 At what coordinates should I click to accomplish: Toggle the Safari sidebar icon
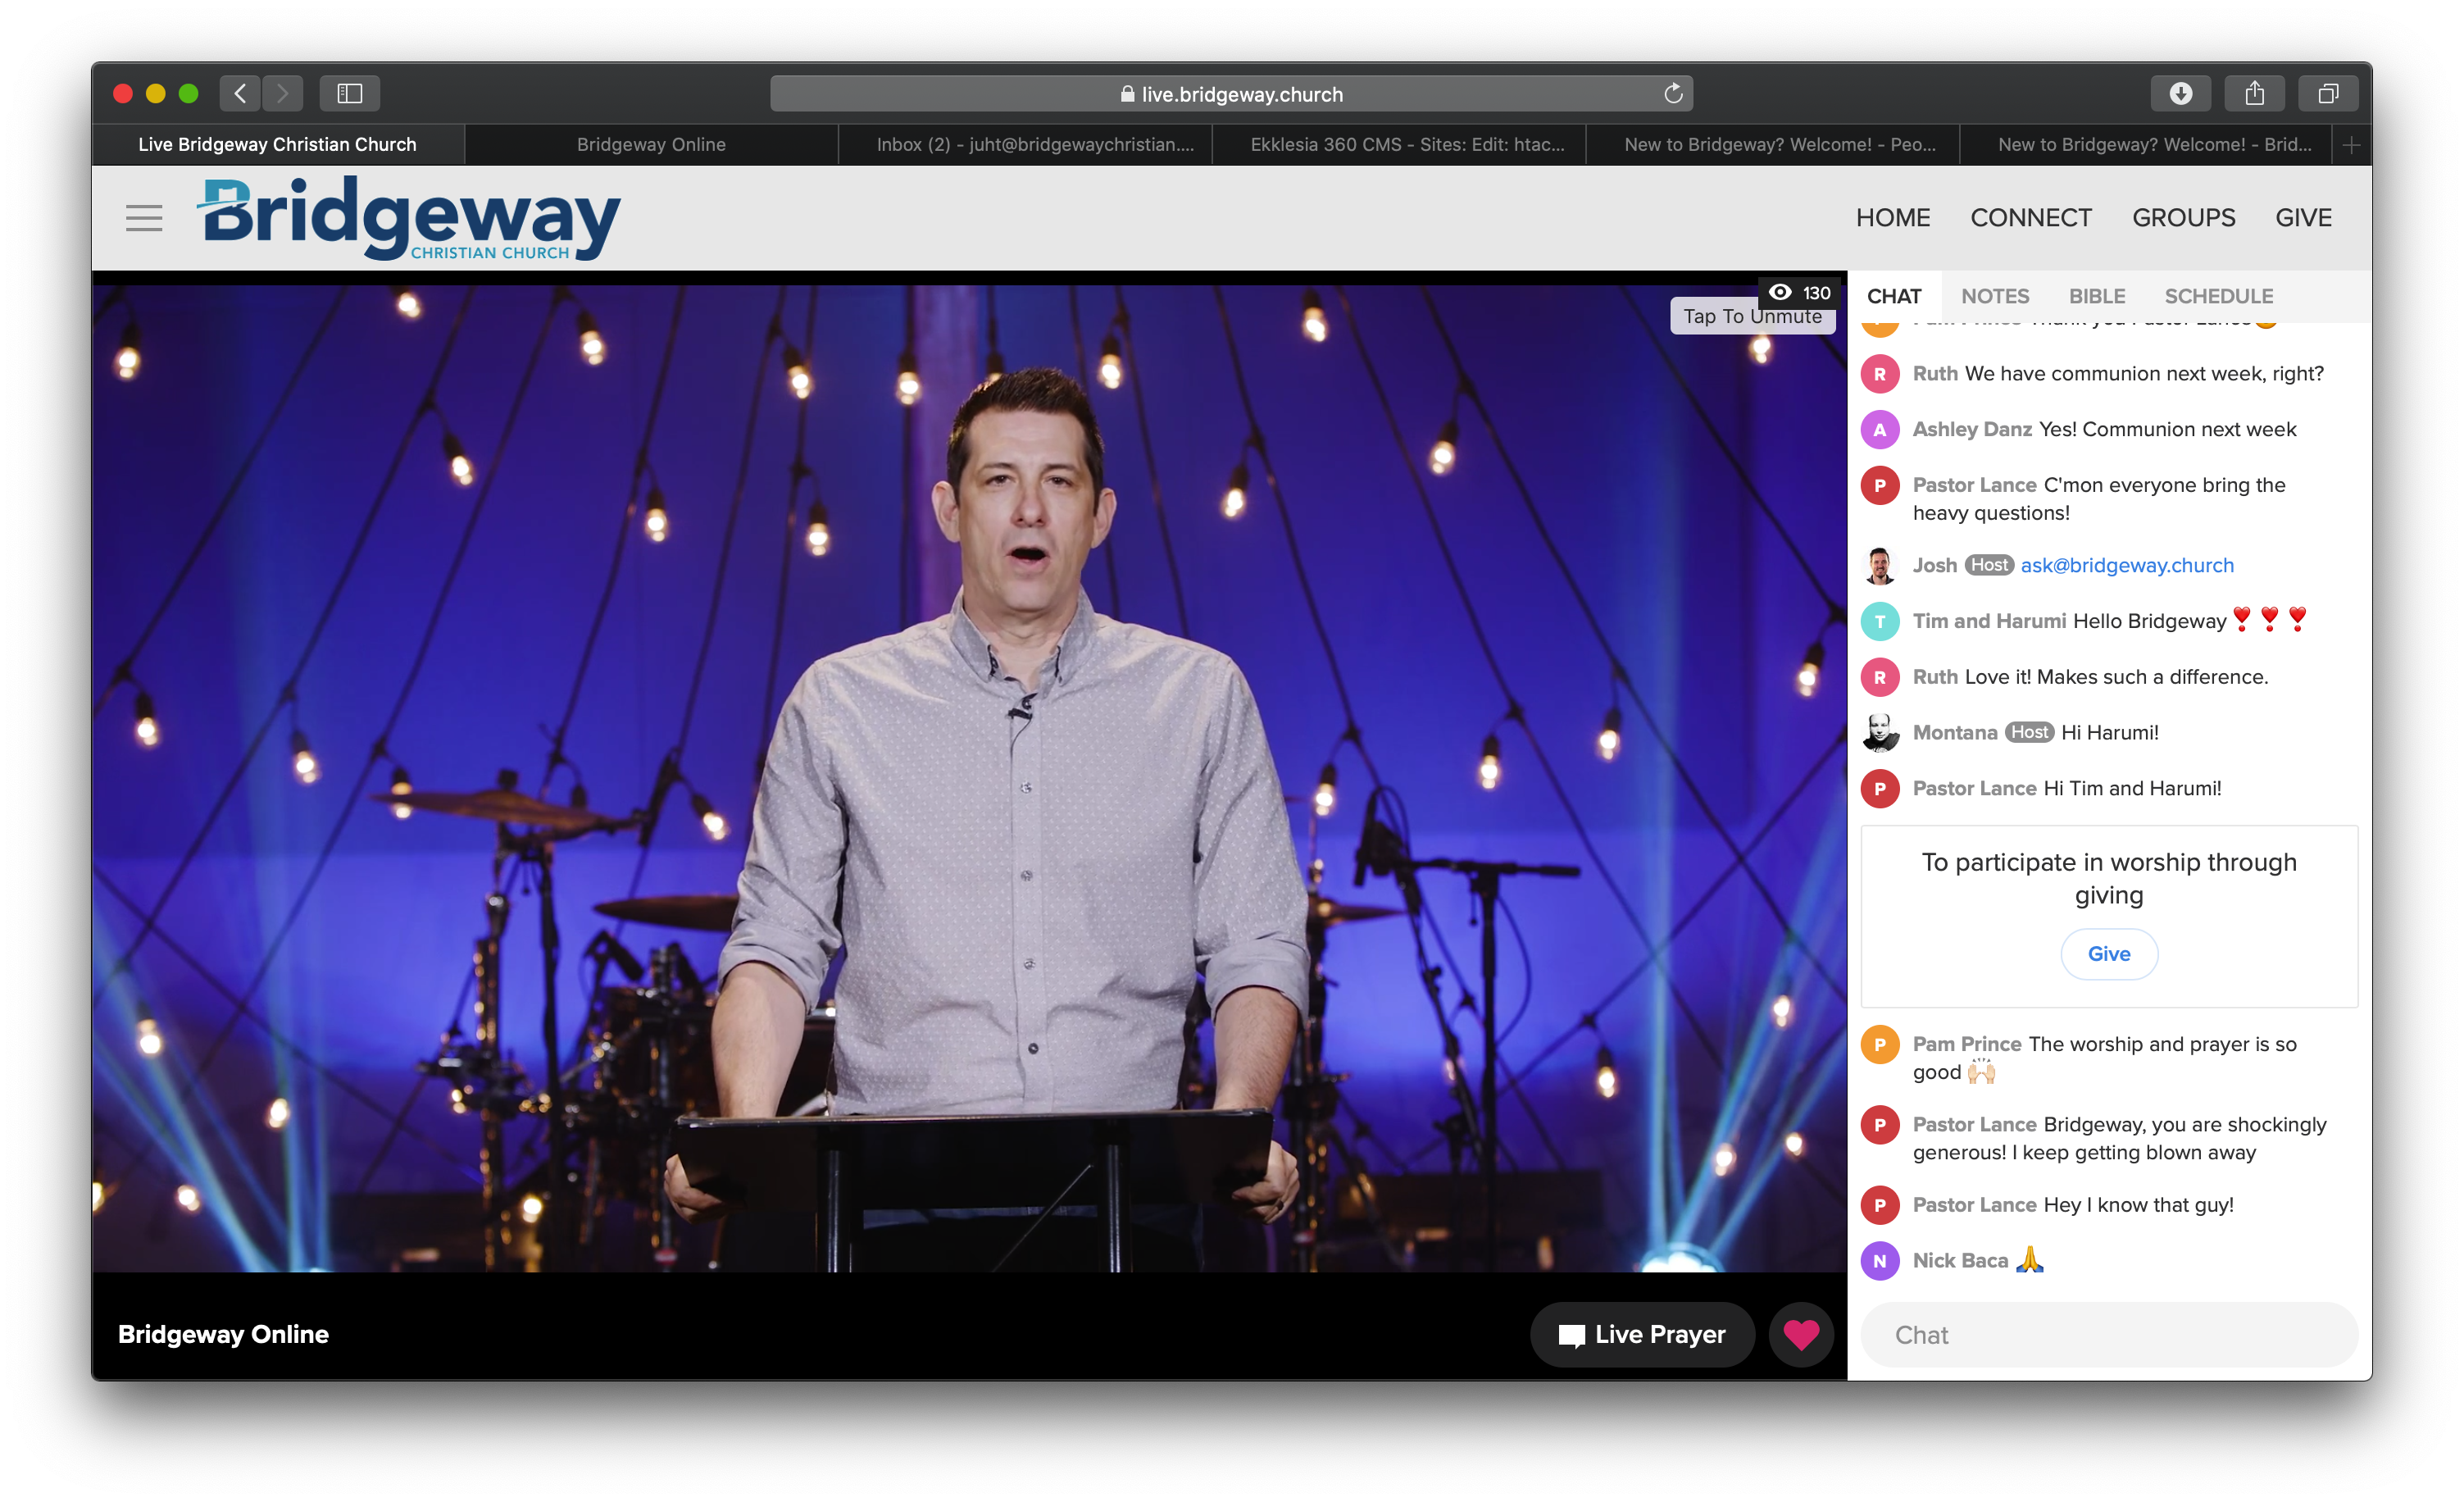(349, 94)
